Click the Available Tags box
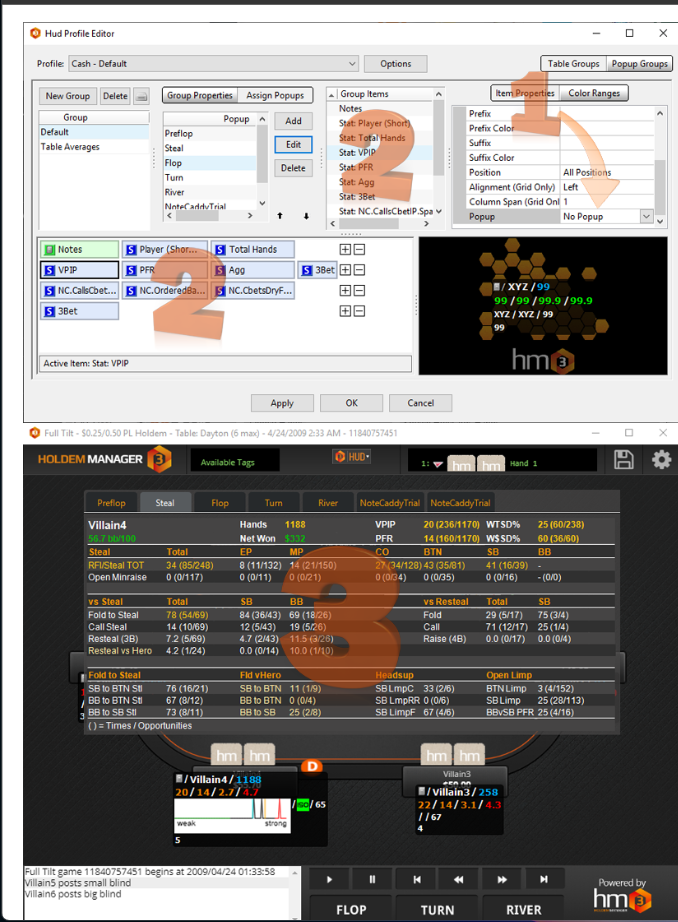 pyautogui.click(x=235, y=462)
